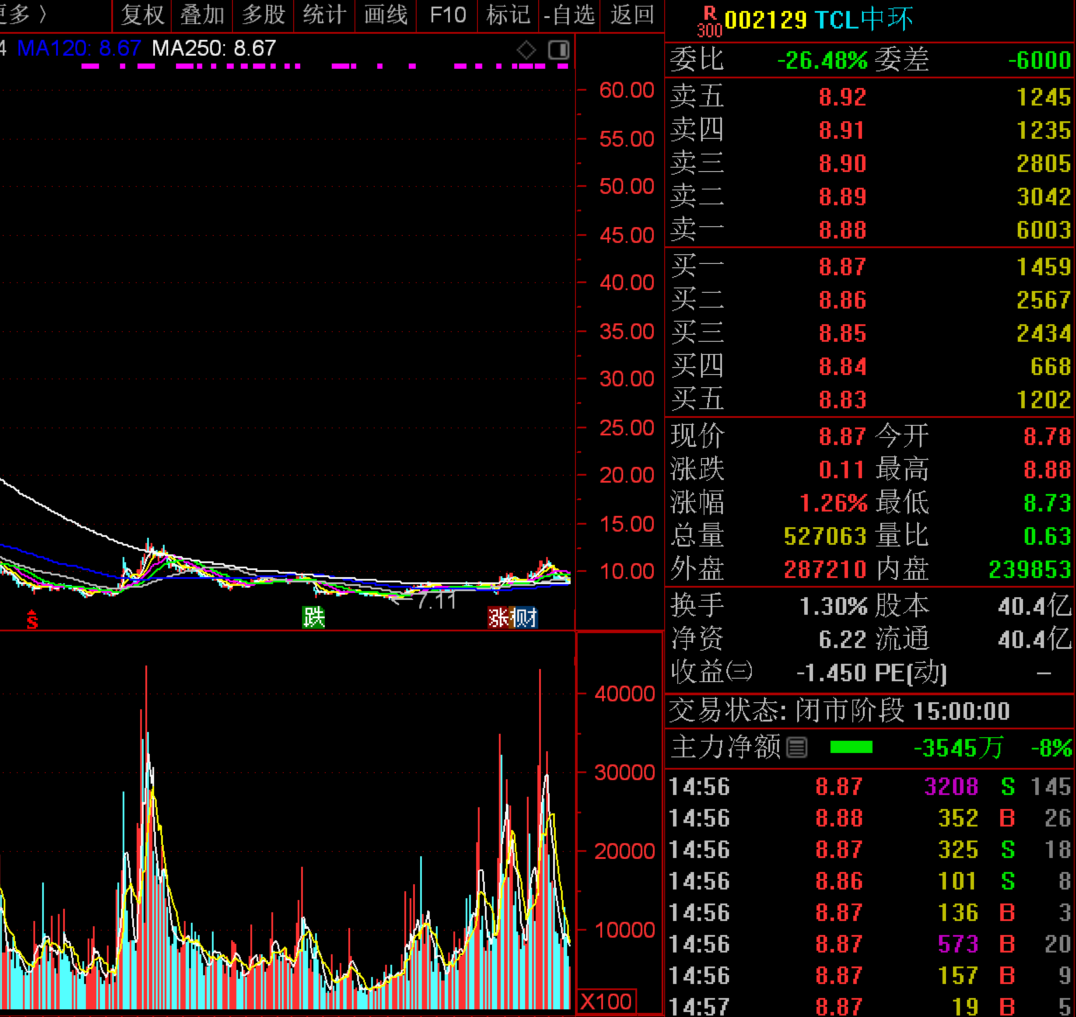Select 买一 price 8.87
Screen dimensions: 1076x1017
(842, 267)
